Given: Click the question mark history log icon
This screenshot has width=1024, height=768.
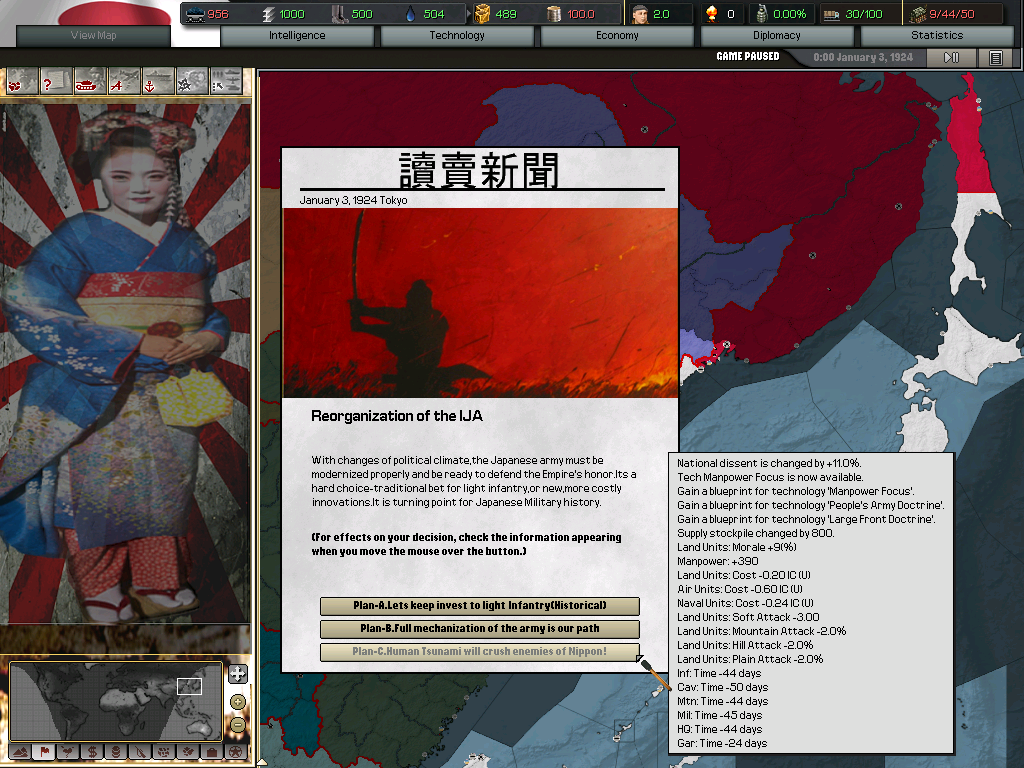Looking at the screenshot, I should pos(55,81).
